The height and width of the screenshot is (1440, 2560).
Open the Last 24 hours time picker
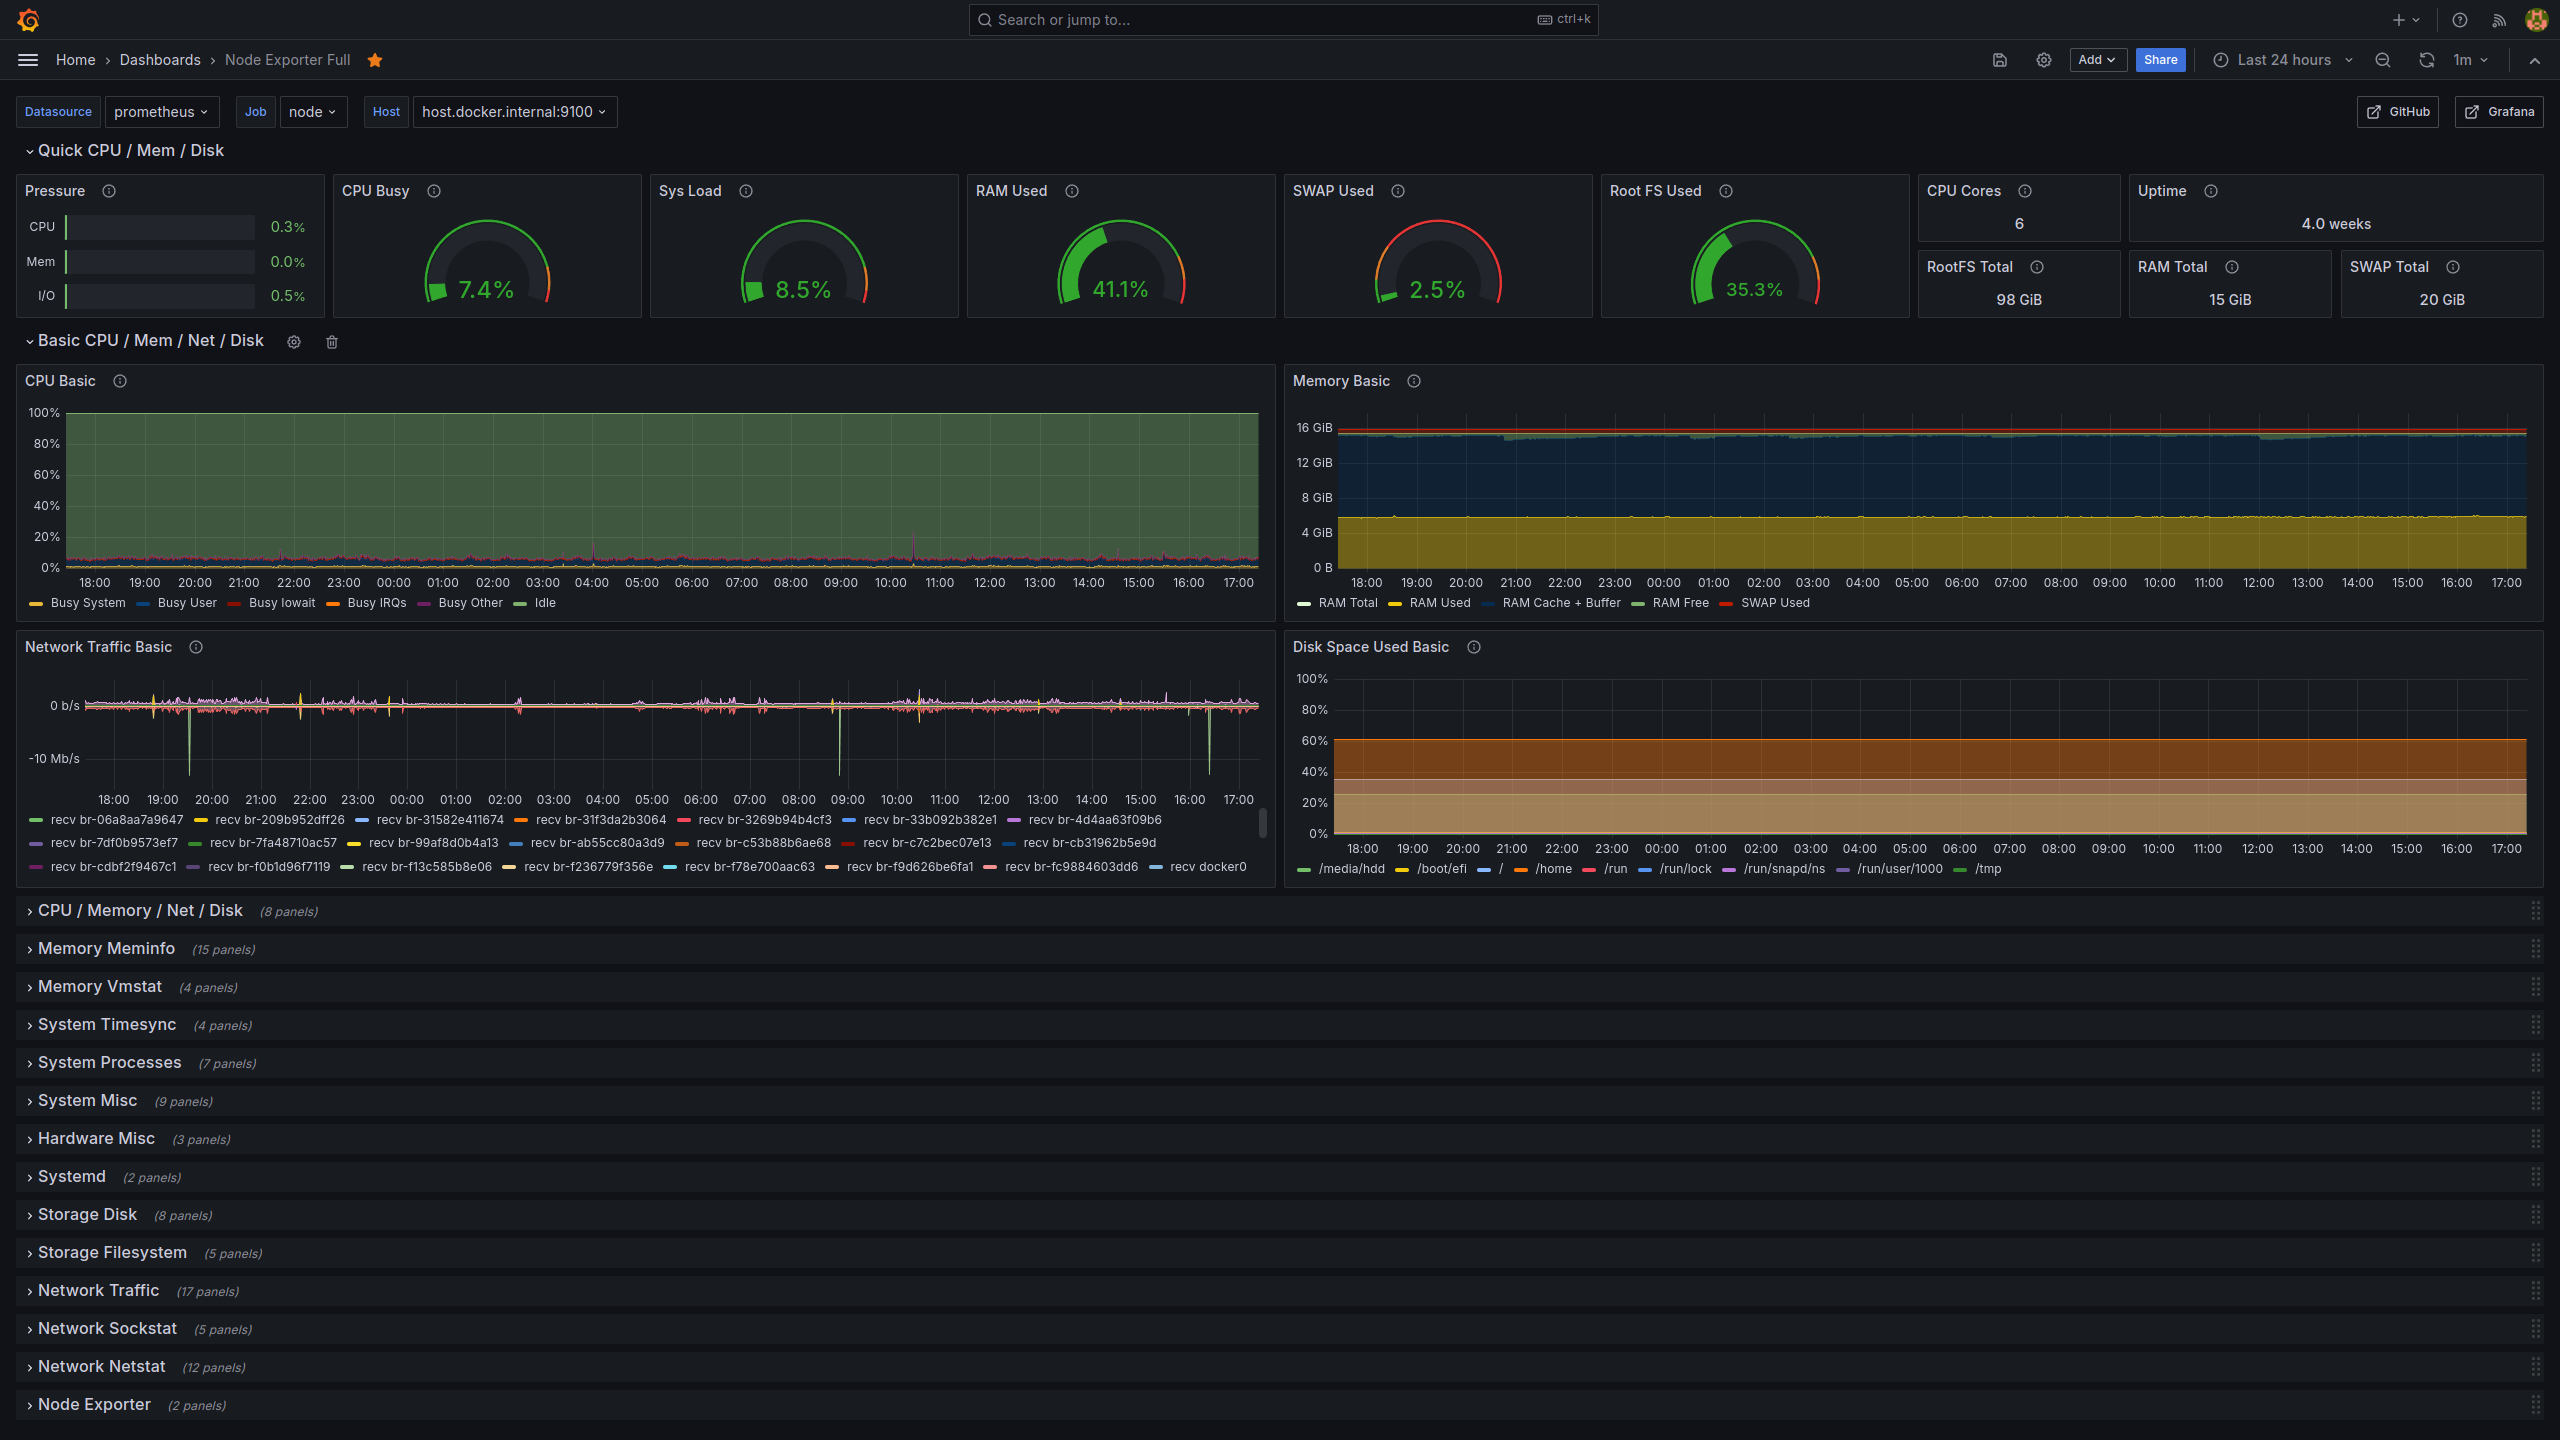point(2283,60)
